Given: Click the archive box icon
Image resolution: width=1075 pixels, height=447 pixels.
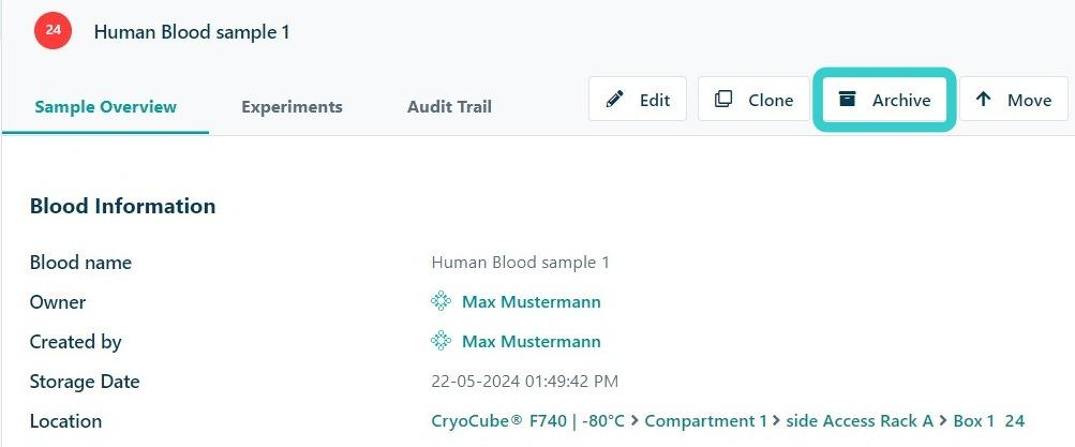Looking at the screenshot, I should 847,99.
